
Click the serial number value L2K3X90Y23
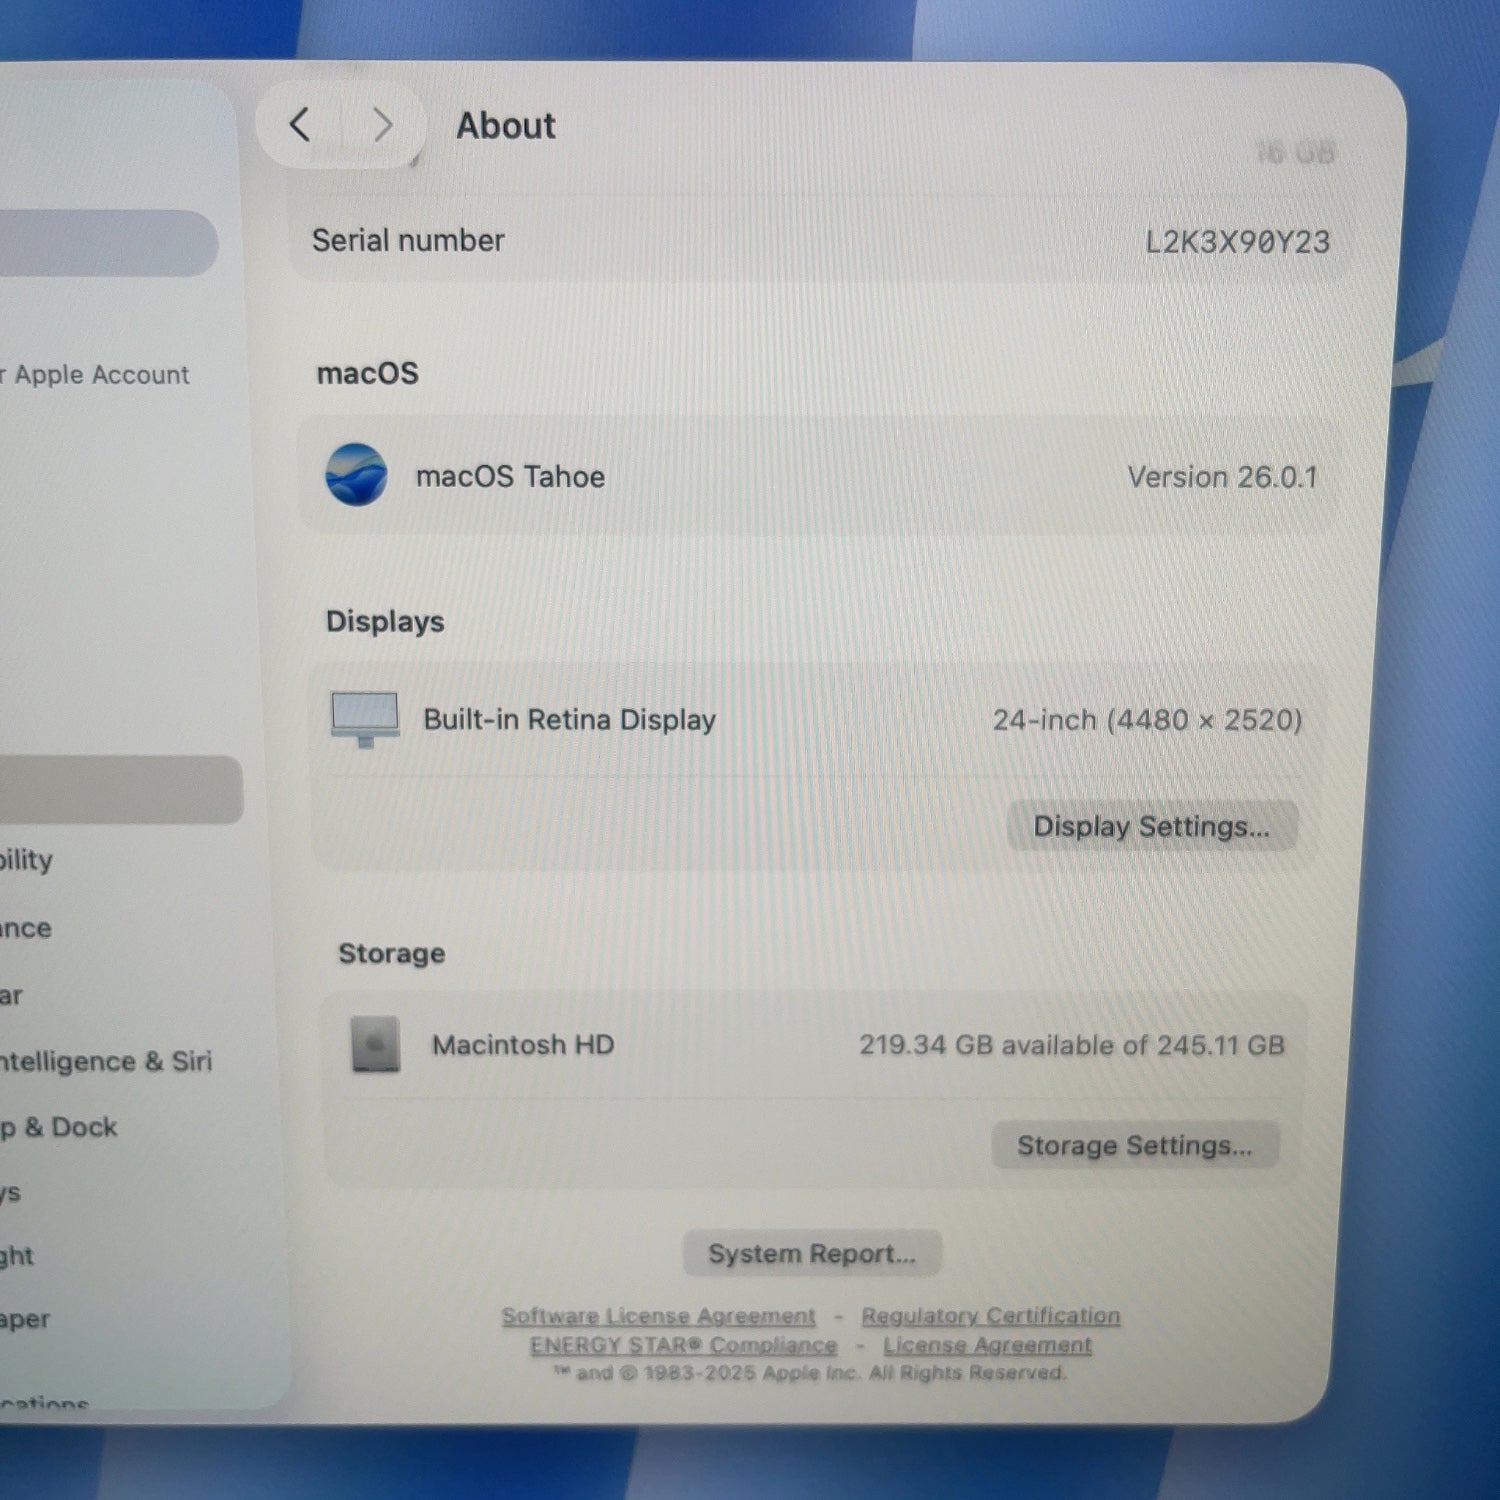1237,242
